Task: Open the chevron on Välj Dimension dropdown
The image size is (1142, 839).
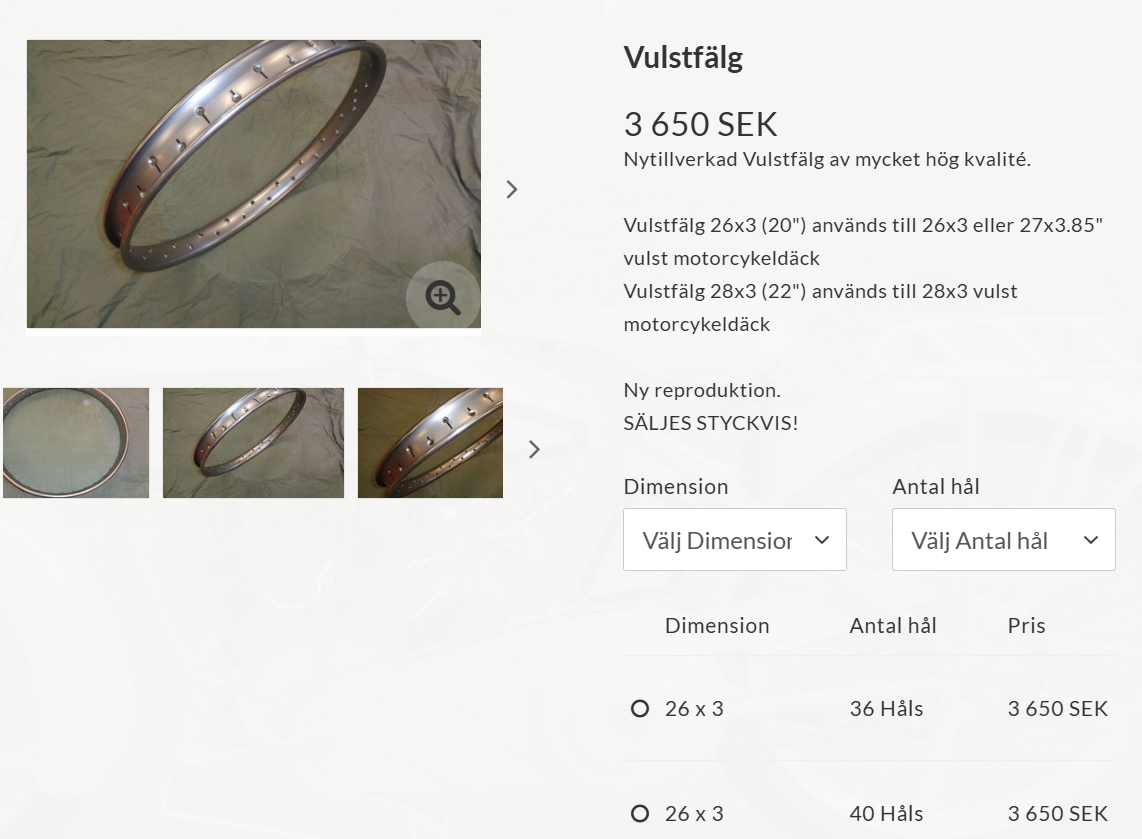Action: point(822,540)
